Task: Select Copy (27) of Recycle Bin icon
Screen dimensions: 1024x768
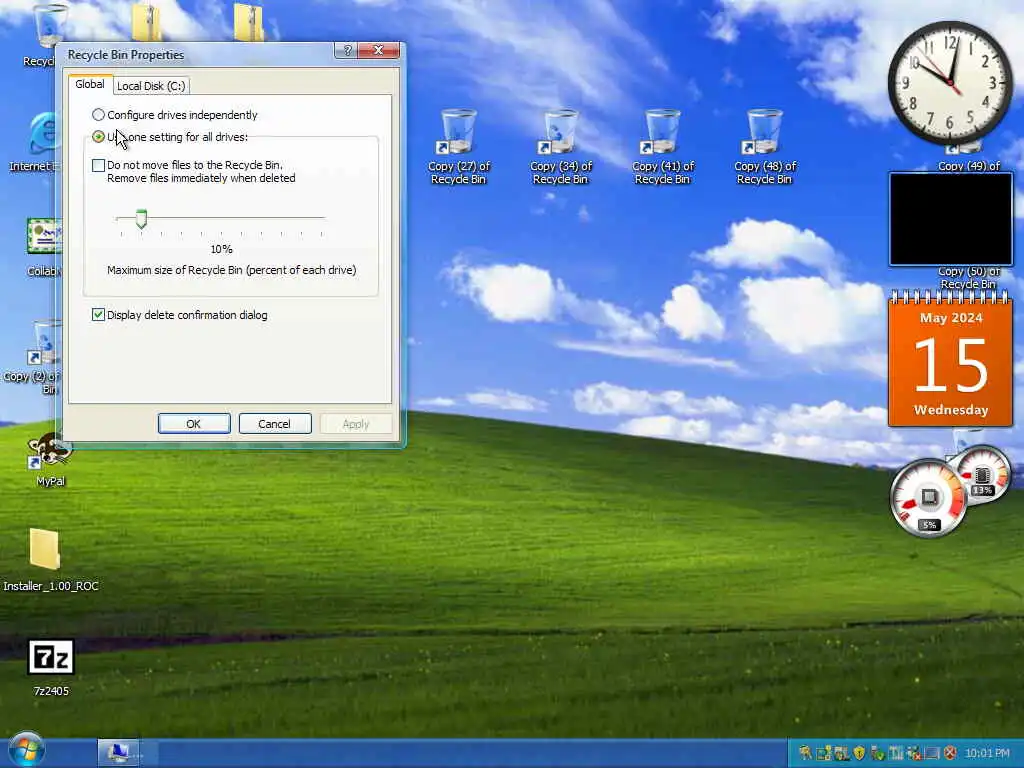Action: coord(459,148)
